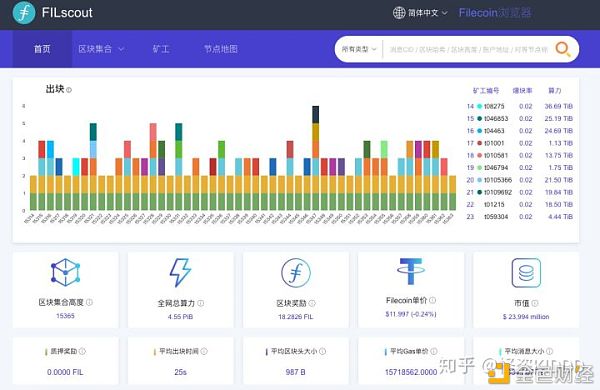This screenshot has width=600, height=390.
Task: Click info icon beside 区块集合高度
Action: [89, 302]
